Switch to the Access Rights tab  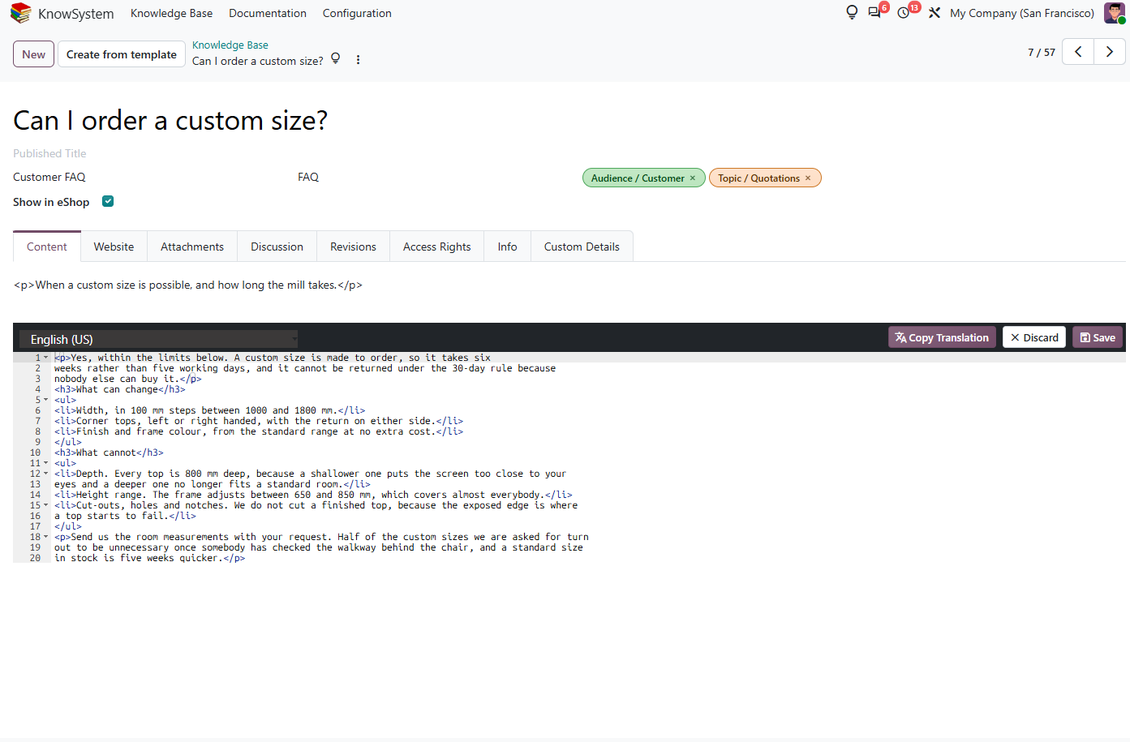437,246
